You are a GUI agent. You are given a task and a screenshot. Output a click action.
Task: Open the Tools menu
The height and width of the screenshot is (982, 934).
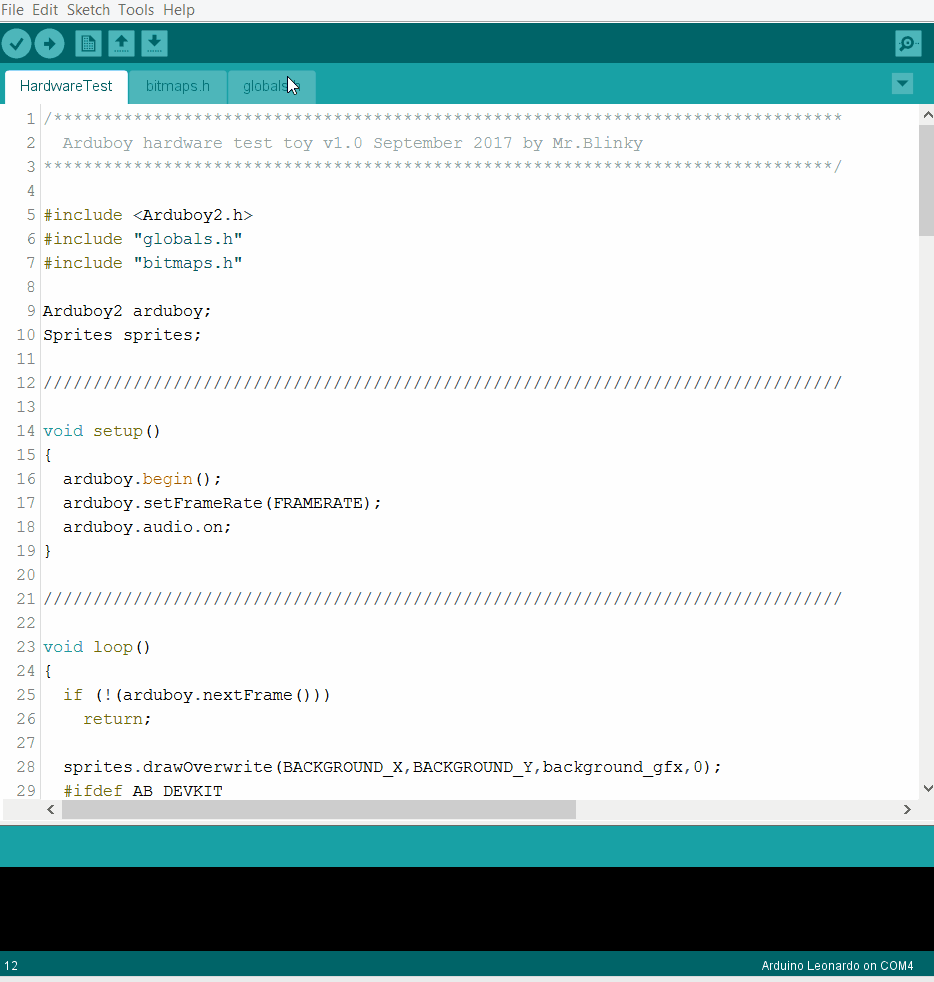tap(136, 10)
